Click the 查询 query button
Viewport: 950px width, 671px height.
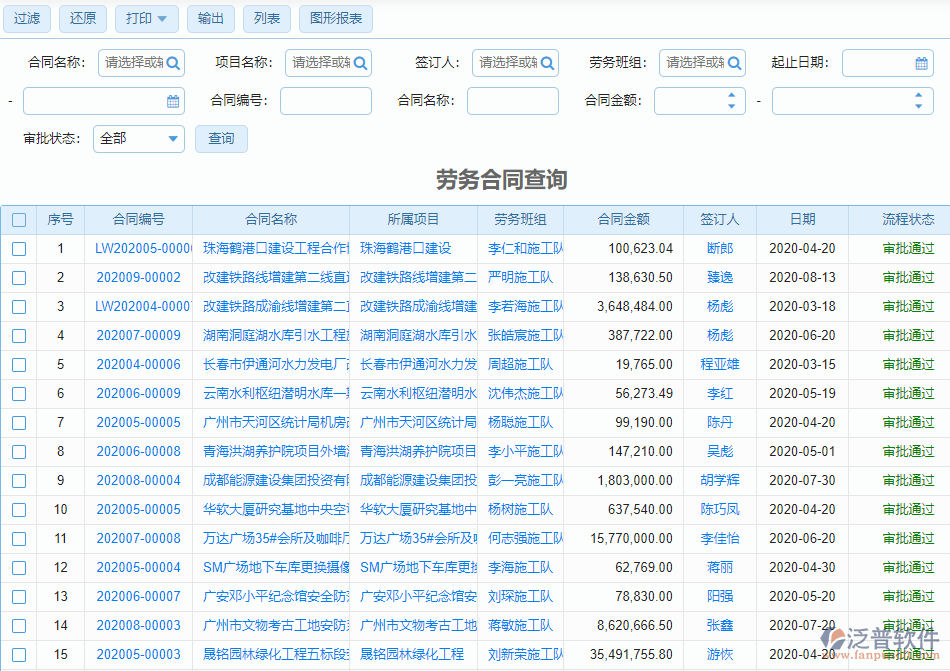[221, 138]
